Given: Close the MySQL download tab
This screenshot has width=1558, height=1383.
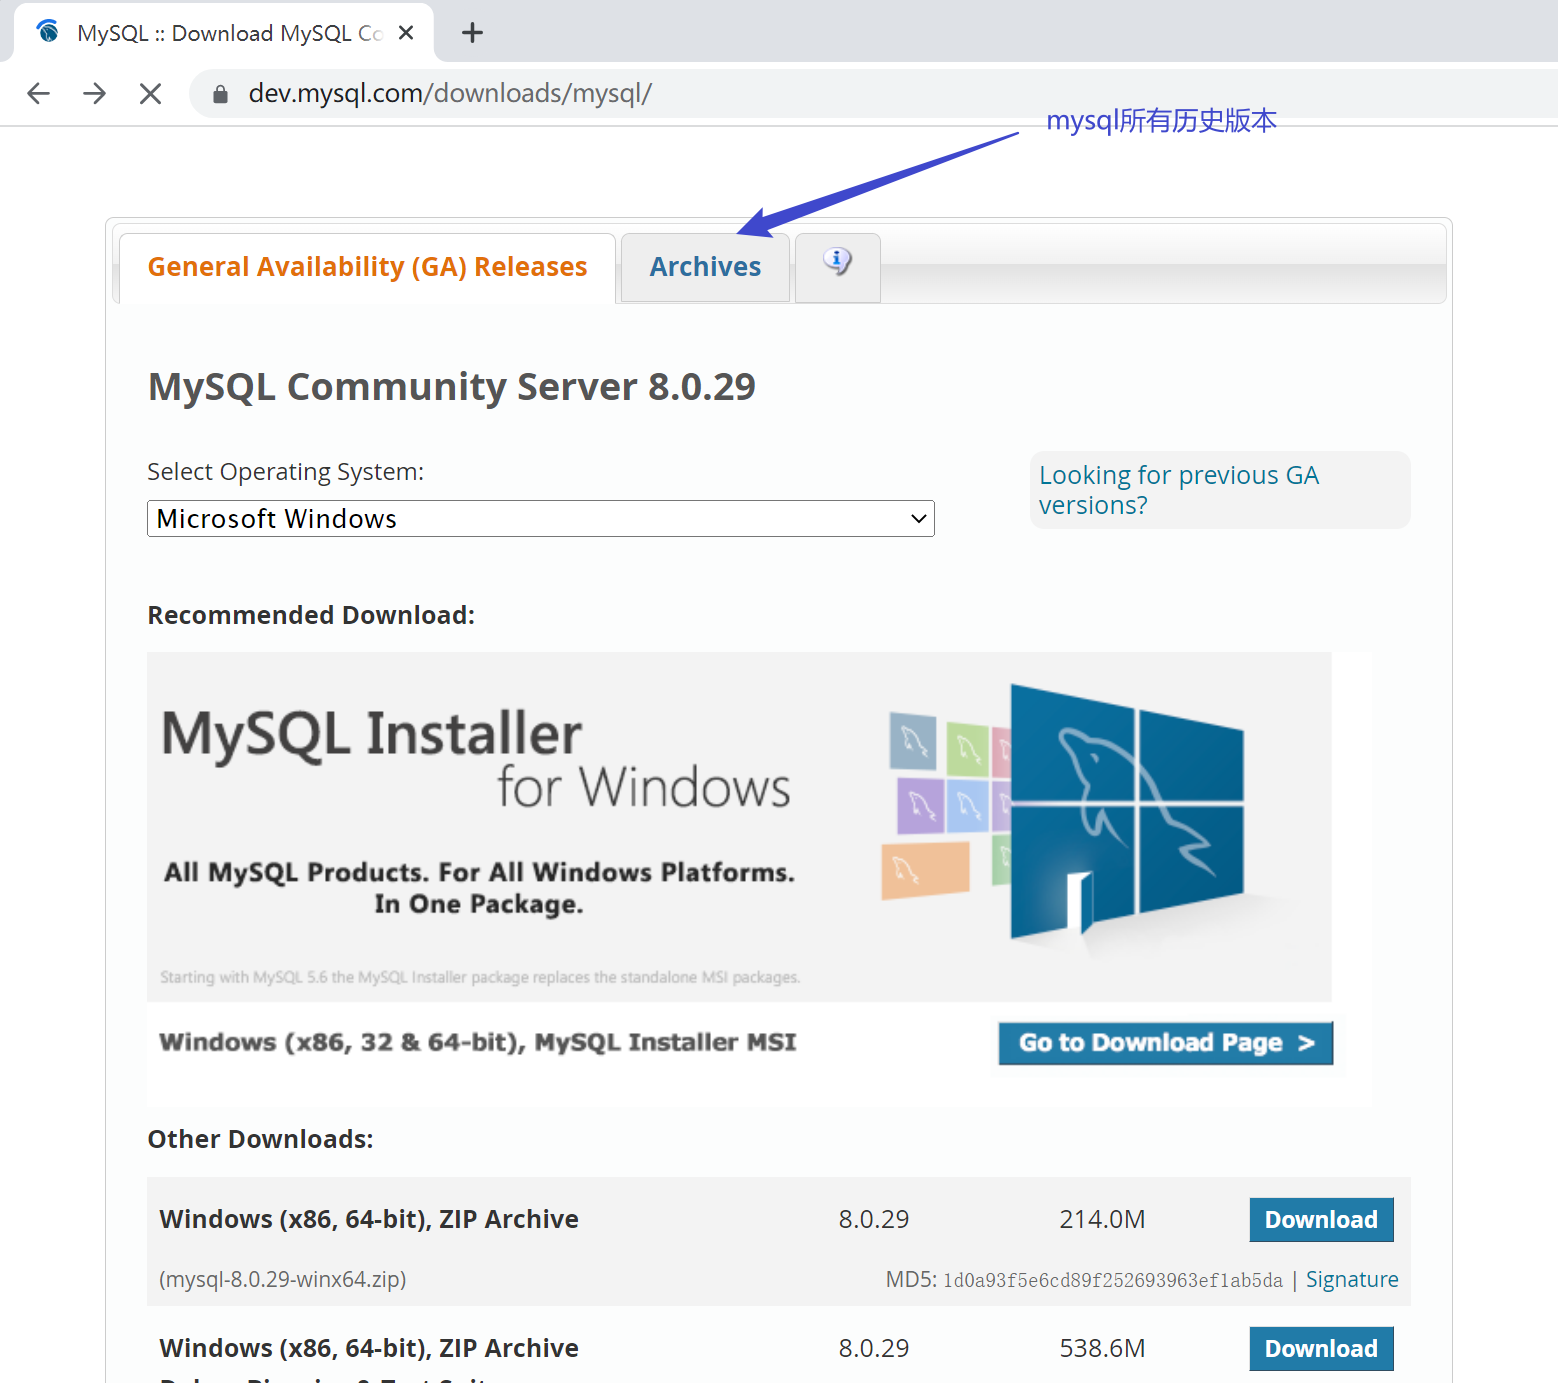Looking at the screenshot, I should (x=406, y=33).
